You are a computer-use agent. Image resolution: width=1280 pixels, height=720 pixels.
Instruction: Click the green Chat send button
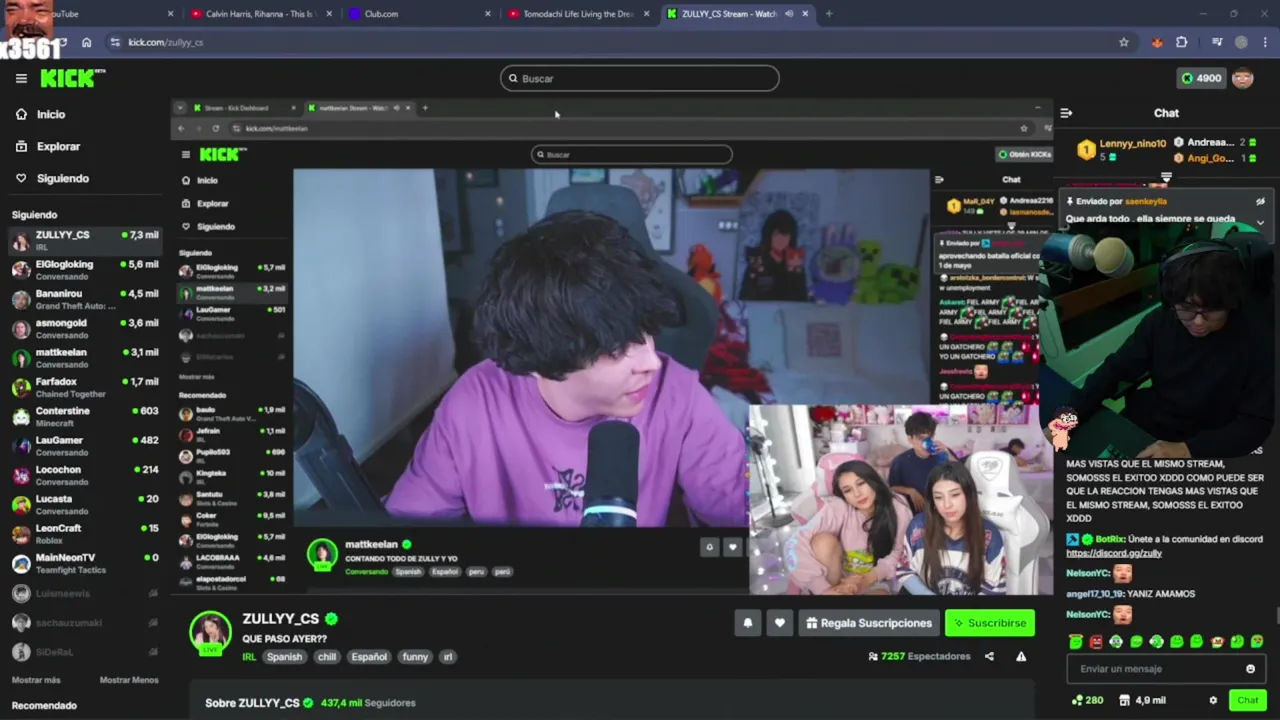point(1247,700)
